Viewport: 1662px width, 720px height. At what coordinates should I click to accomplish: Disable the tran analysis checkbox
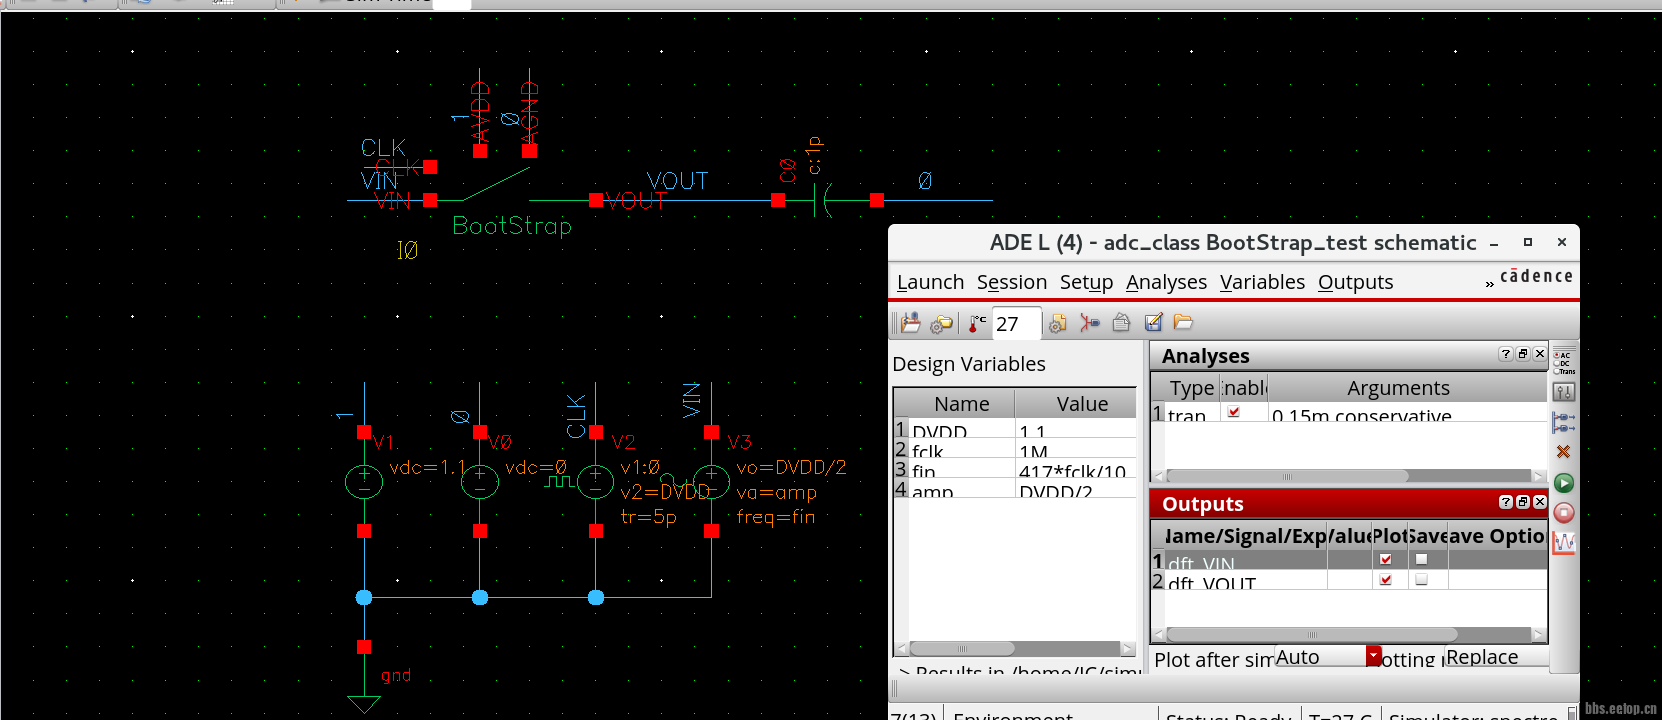[1234, 412]
